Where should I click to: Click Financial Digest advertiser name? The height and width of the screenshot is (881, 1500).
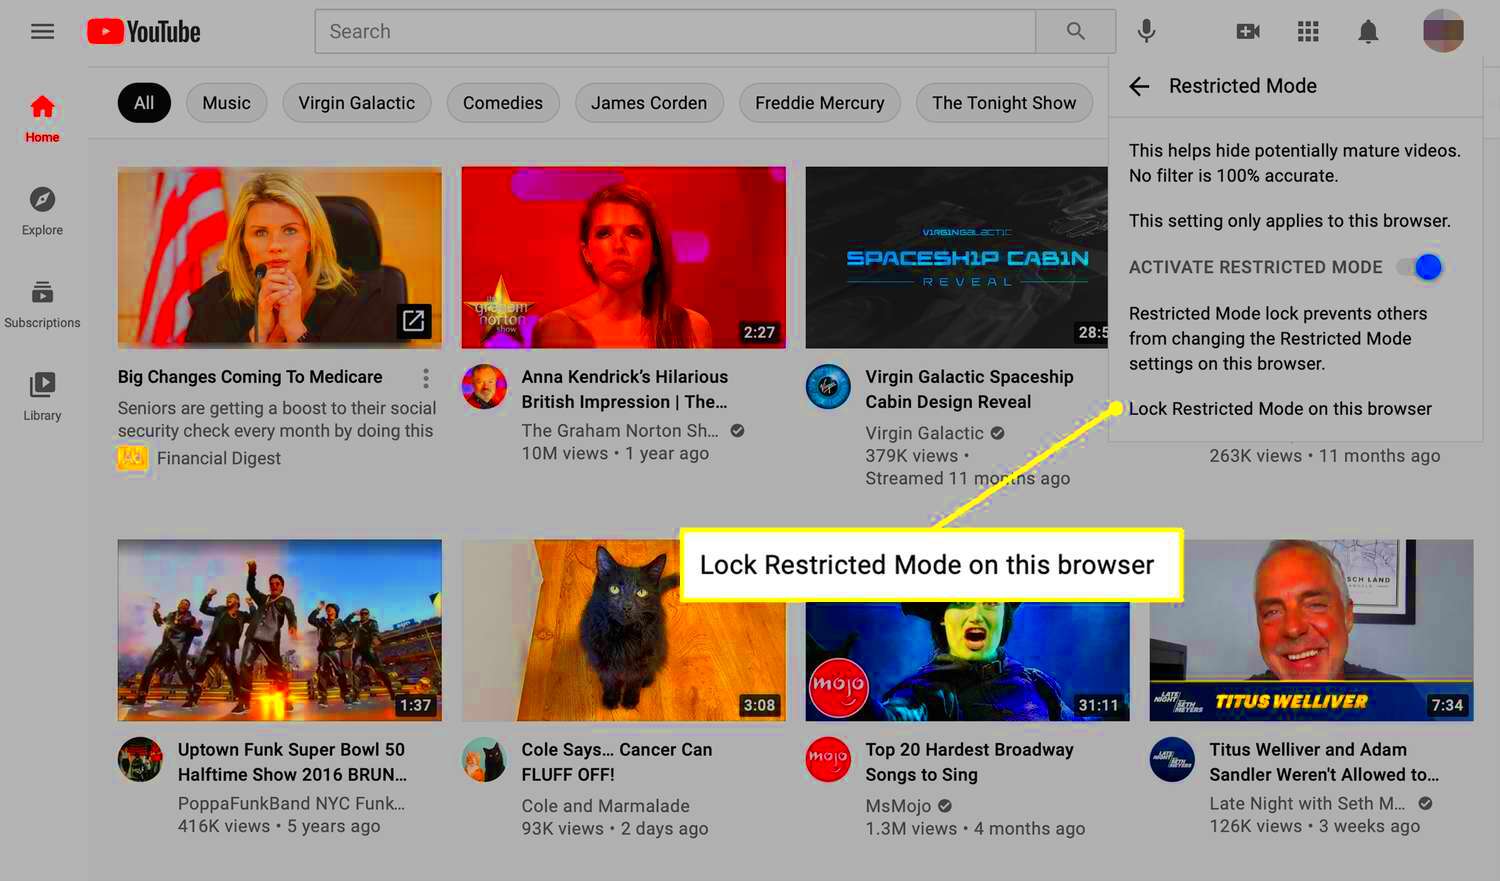point(219,458)
